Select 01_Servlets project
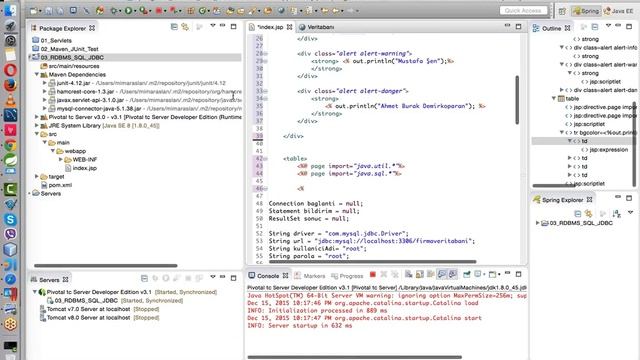 click(52, 40)
